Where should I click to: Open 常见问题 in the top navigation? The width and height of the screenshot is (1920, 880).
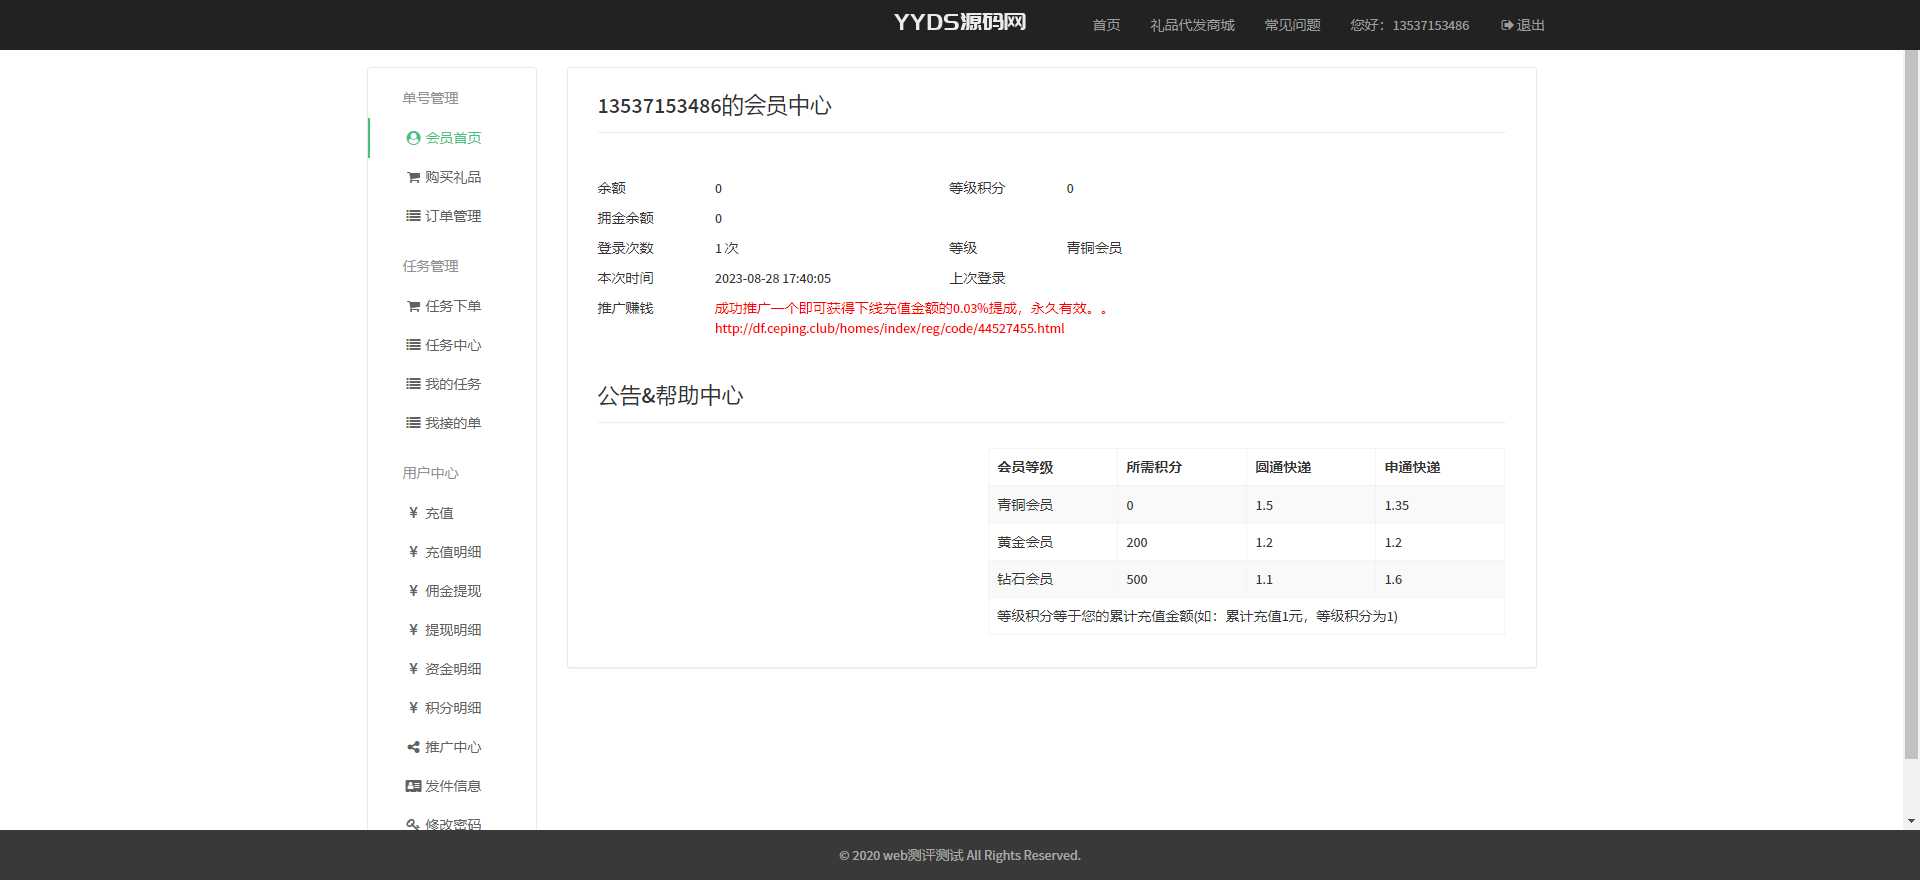1292,25
